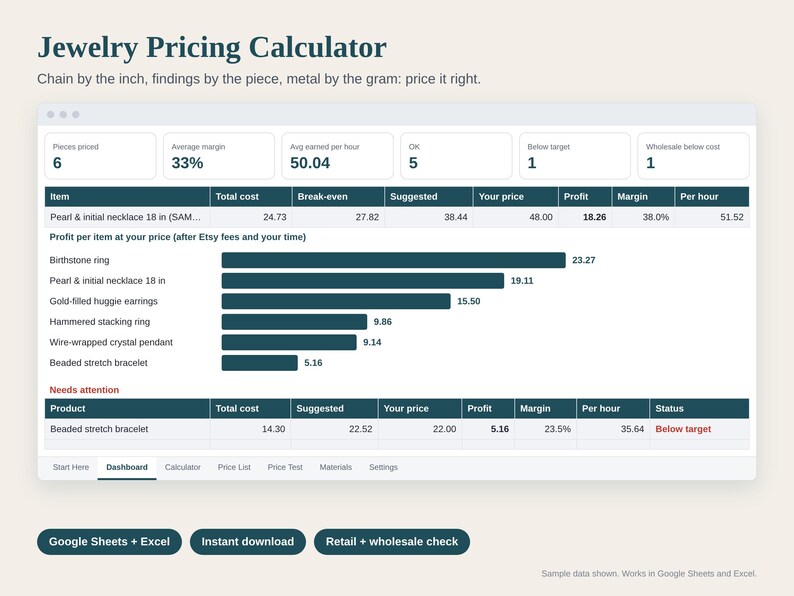
Task: Click the 9.14 bar value label
Action: [372, 342]
